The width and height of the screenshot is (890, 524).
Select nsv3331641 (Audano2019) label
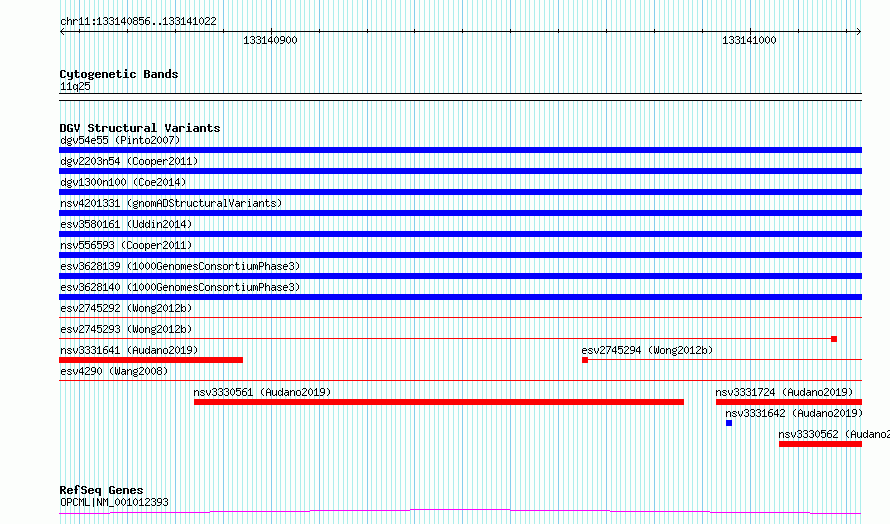pyautogui.click(x=129, y=350)
